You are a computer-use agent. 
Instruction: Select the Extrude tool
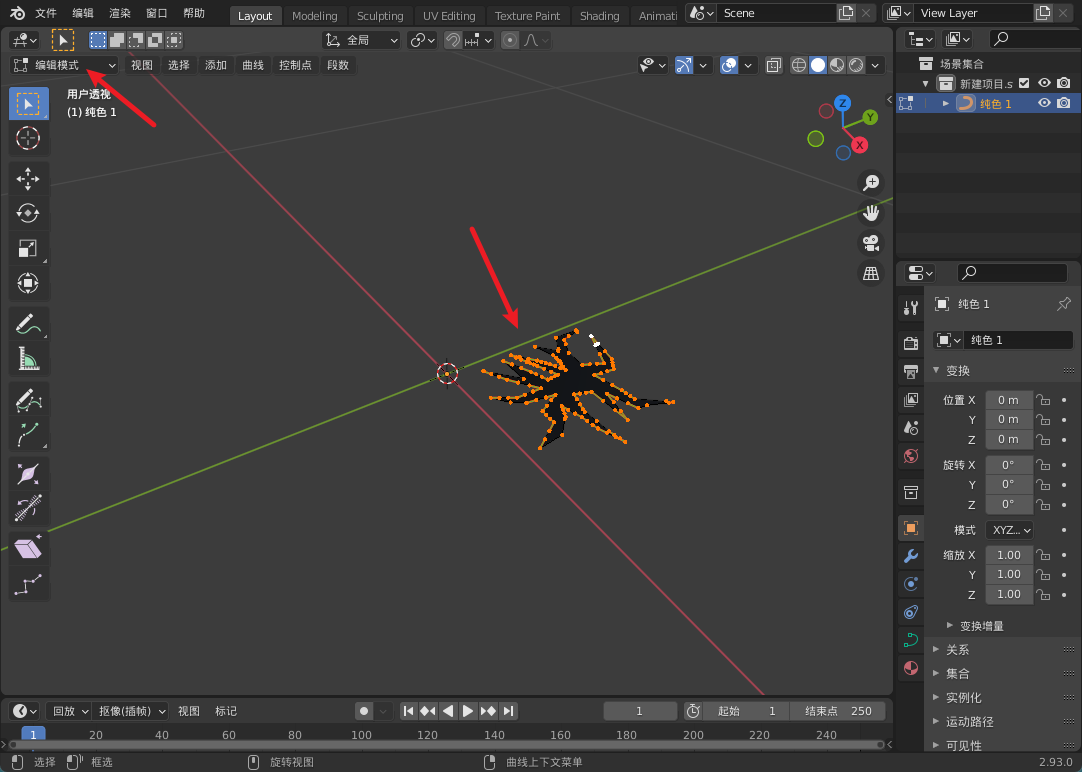pyautogui.click(x=28, y=434)
